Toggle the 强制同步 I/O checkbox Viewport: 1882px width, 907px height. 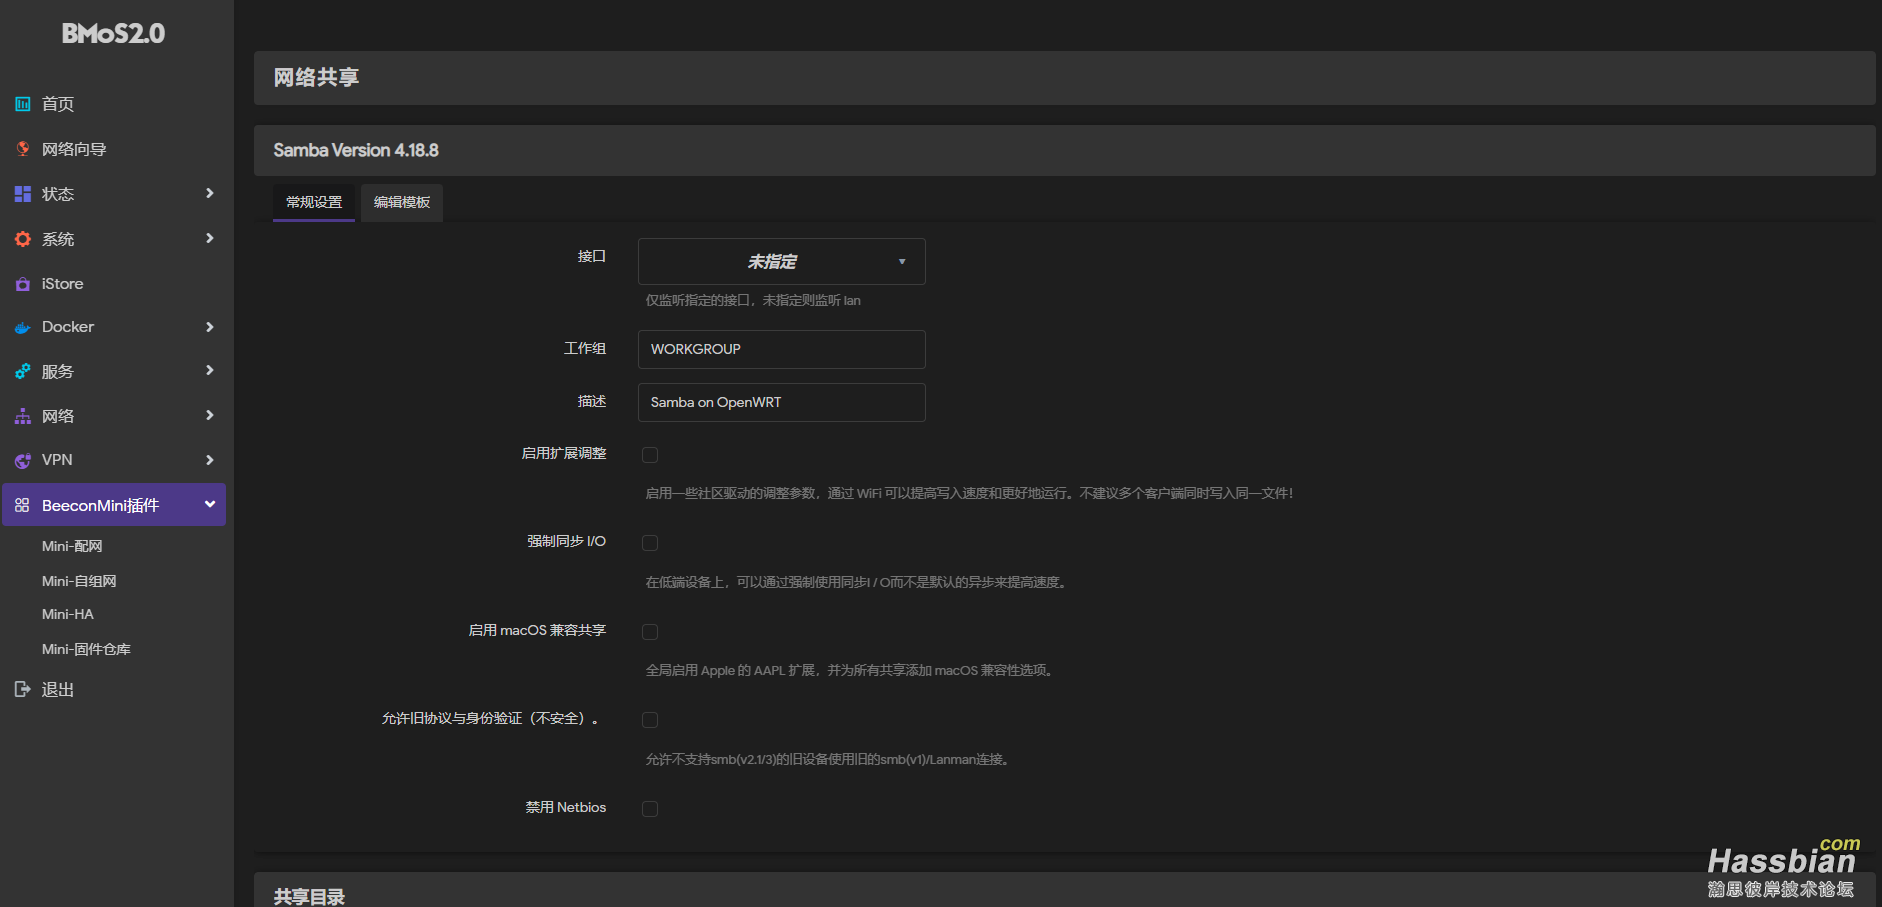pos(650,543)
